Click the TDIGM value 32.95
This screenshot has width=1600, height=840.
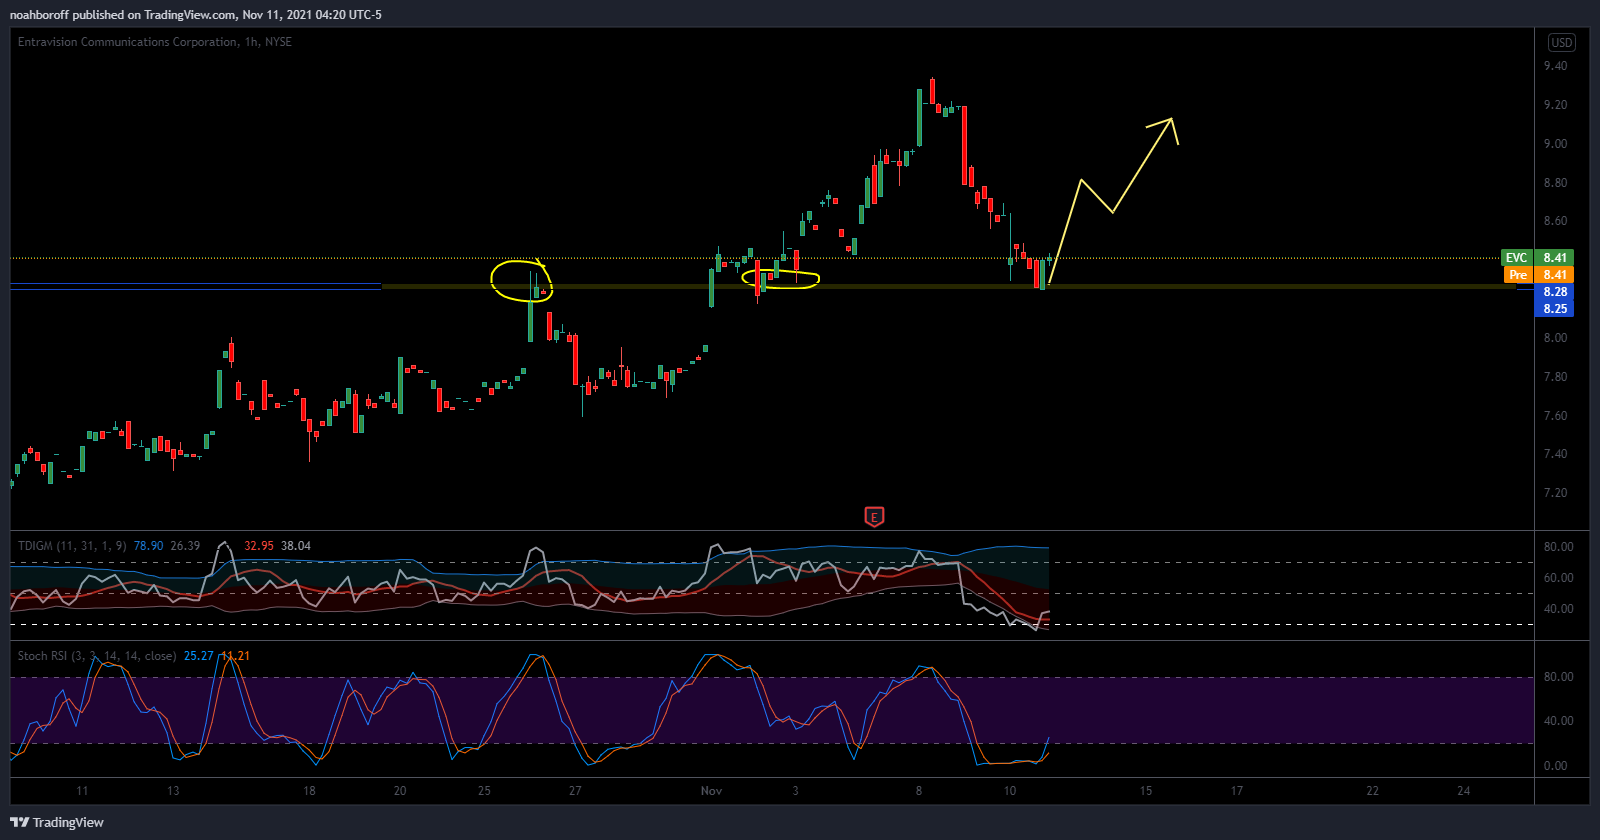pos(259,546)
